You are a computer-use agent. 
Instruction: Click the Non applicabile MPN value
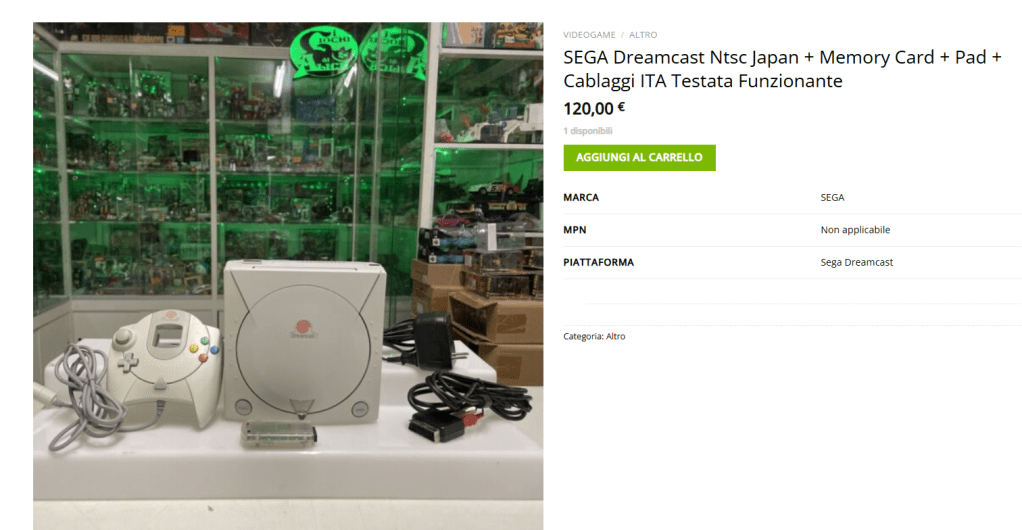click(855, 230)
